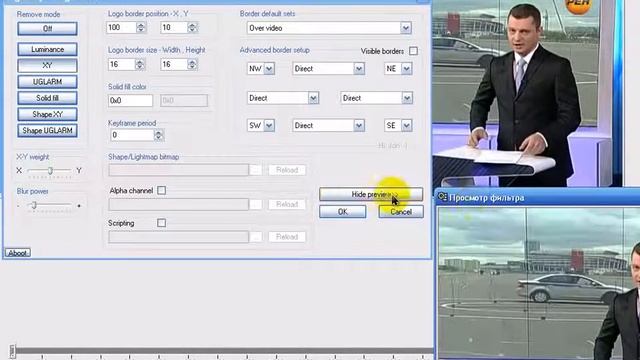Cancel the filter dialog
Viewport: 640px width, 360px height.
click(x=401, y=211)
